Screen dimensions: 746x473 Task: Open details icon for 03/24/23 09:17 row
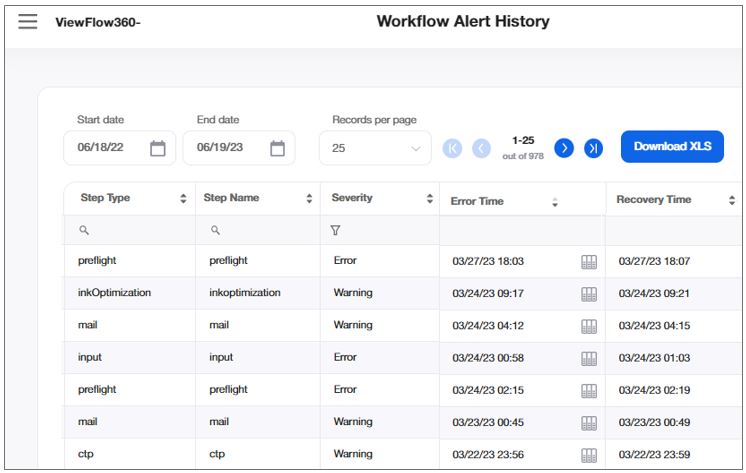click(589, 294)
